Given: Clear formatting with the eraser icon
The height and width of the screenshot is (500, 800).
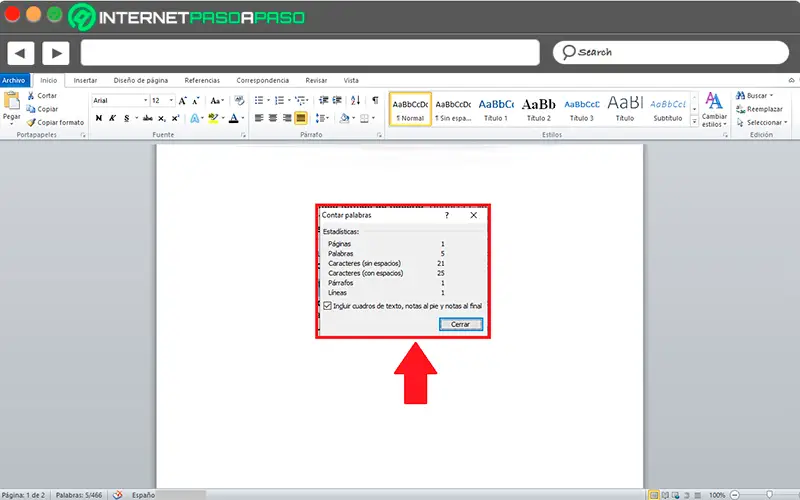Looking at the screenshot, I should click(239, 101).
